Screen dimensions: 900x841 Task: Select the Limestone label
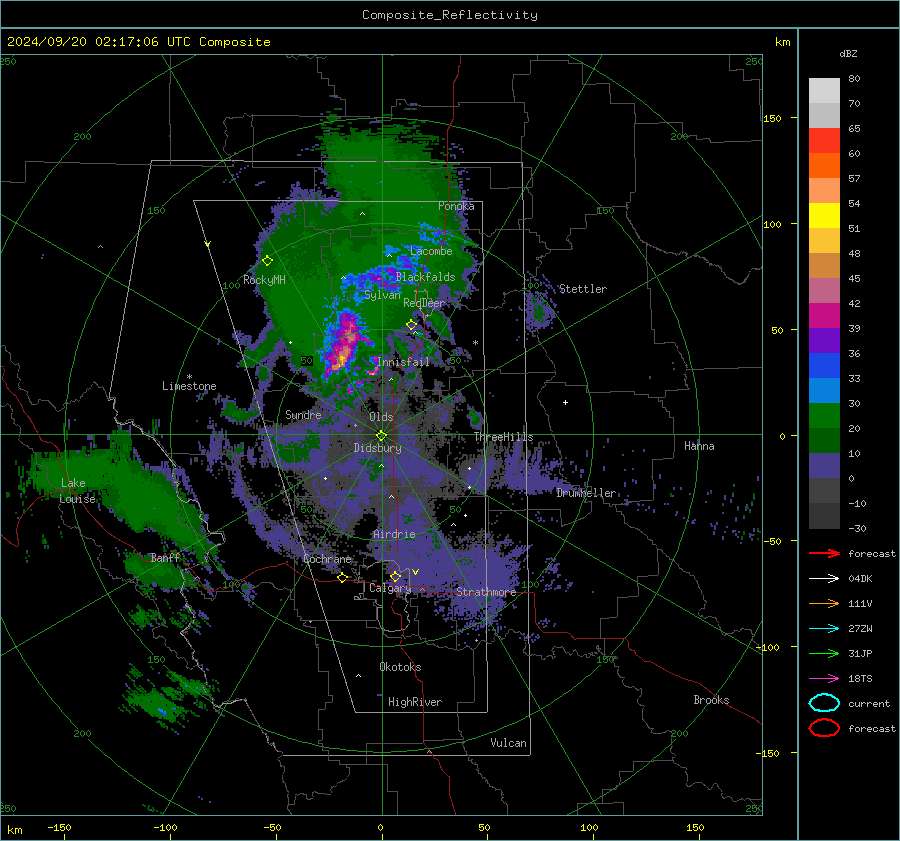[189, 386]
